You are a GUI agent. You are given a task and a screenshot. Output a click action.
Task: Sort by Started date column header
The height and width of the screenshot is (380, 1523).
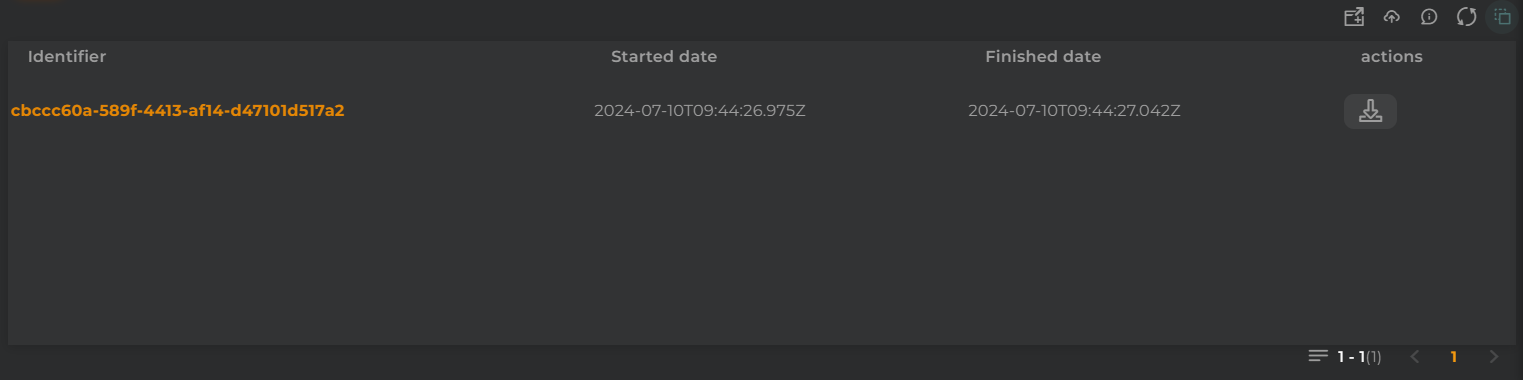[x=664, y=57]
